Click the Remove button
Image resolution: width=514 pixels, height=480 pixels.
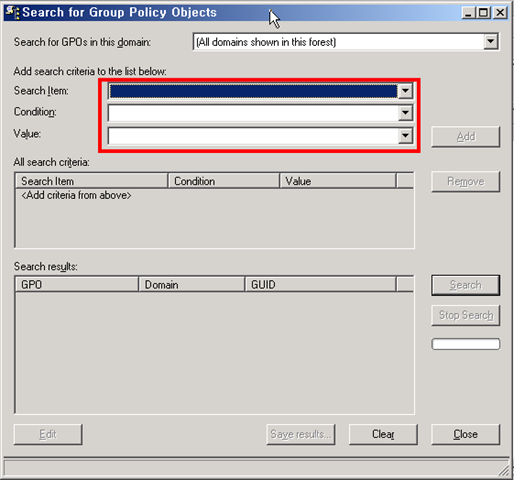pyautogui.click(x=466, y=182)
